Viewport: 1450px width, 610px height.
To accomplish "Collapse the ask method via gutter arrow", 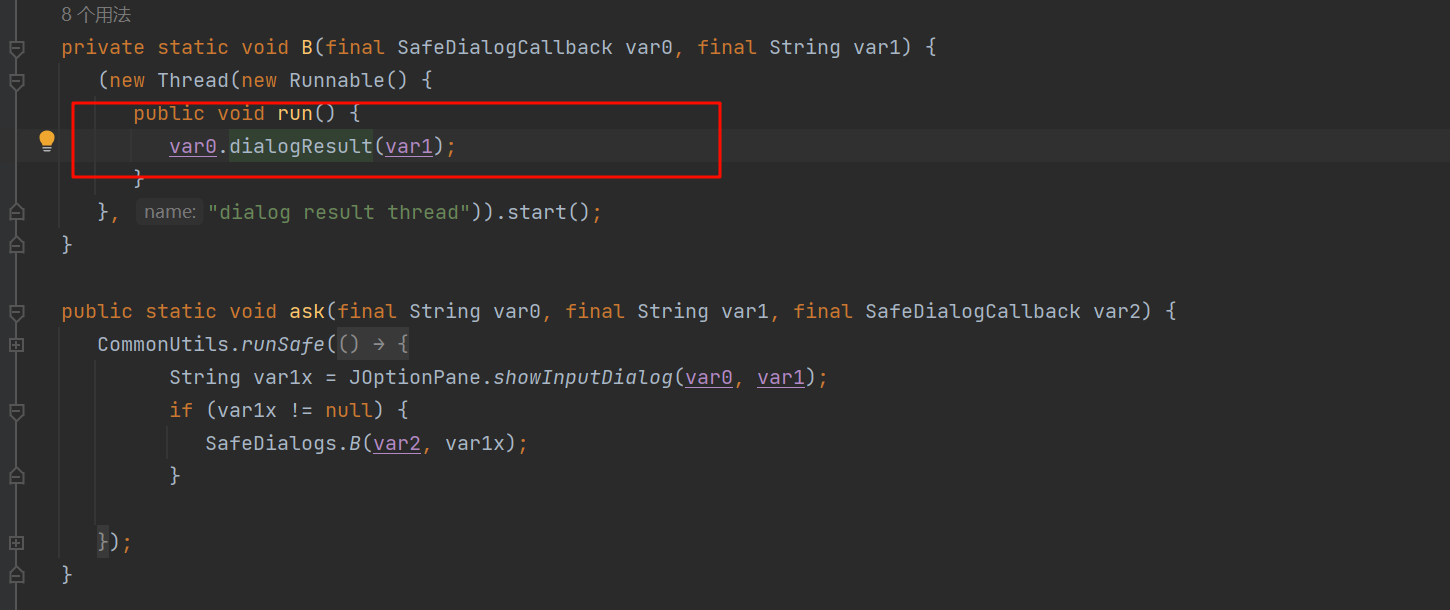I will pyautogui.click(x=16, y=312).
